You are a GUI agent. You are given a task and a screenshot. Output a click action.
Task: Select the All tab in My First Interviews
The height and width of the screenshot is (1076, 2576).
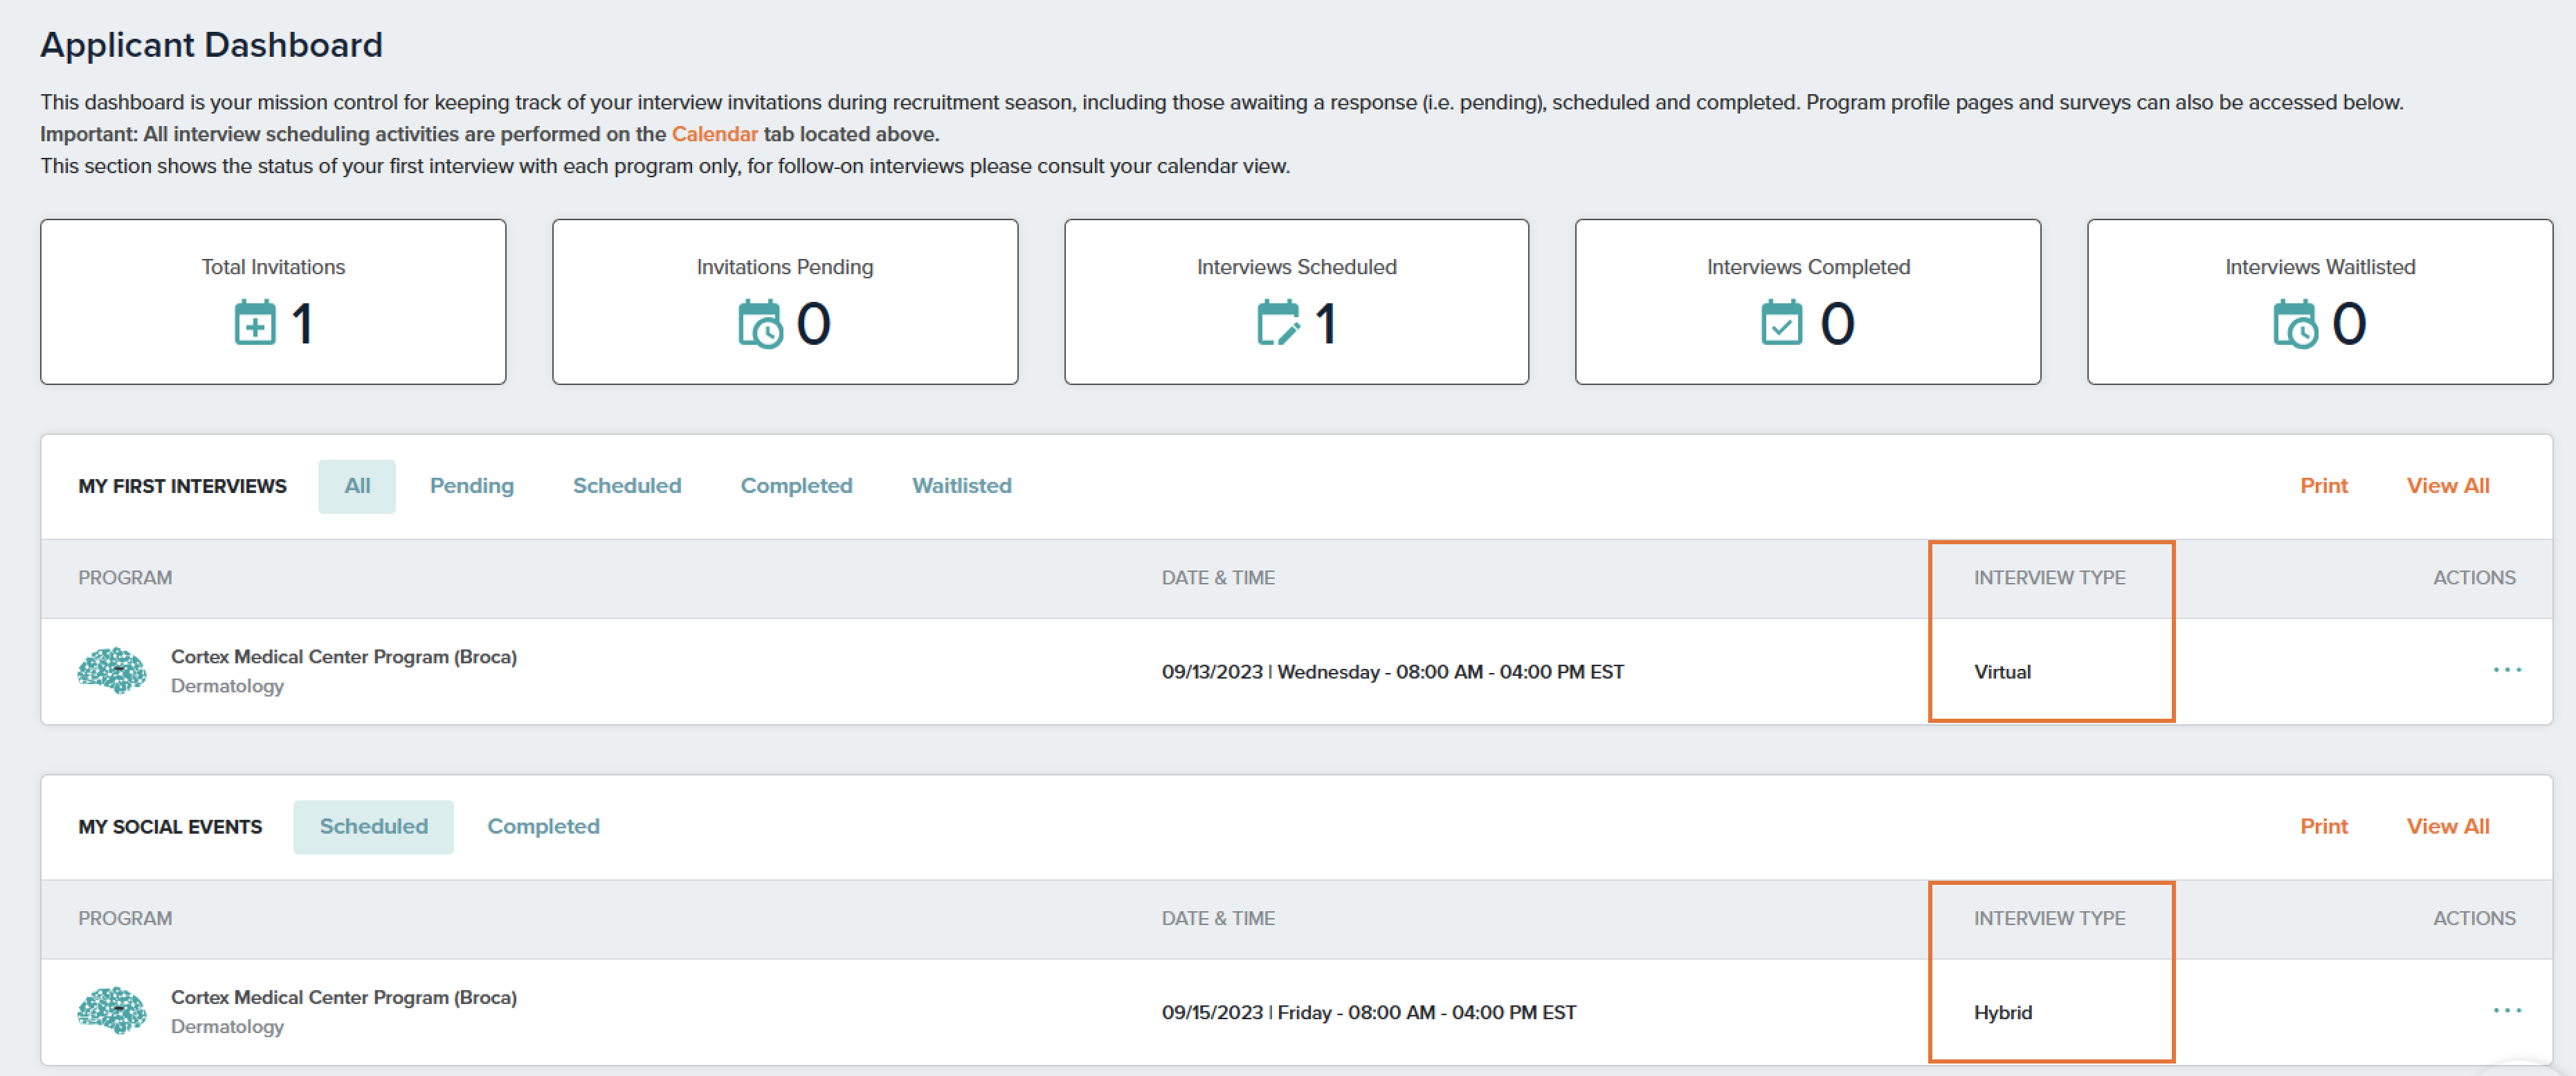pyautogui.click(x=357, y=486)
